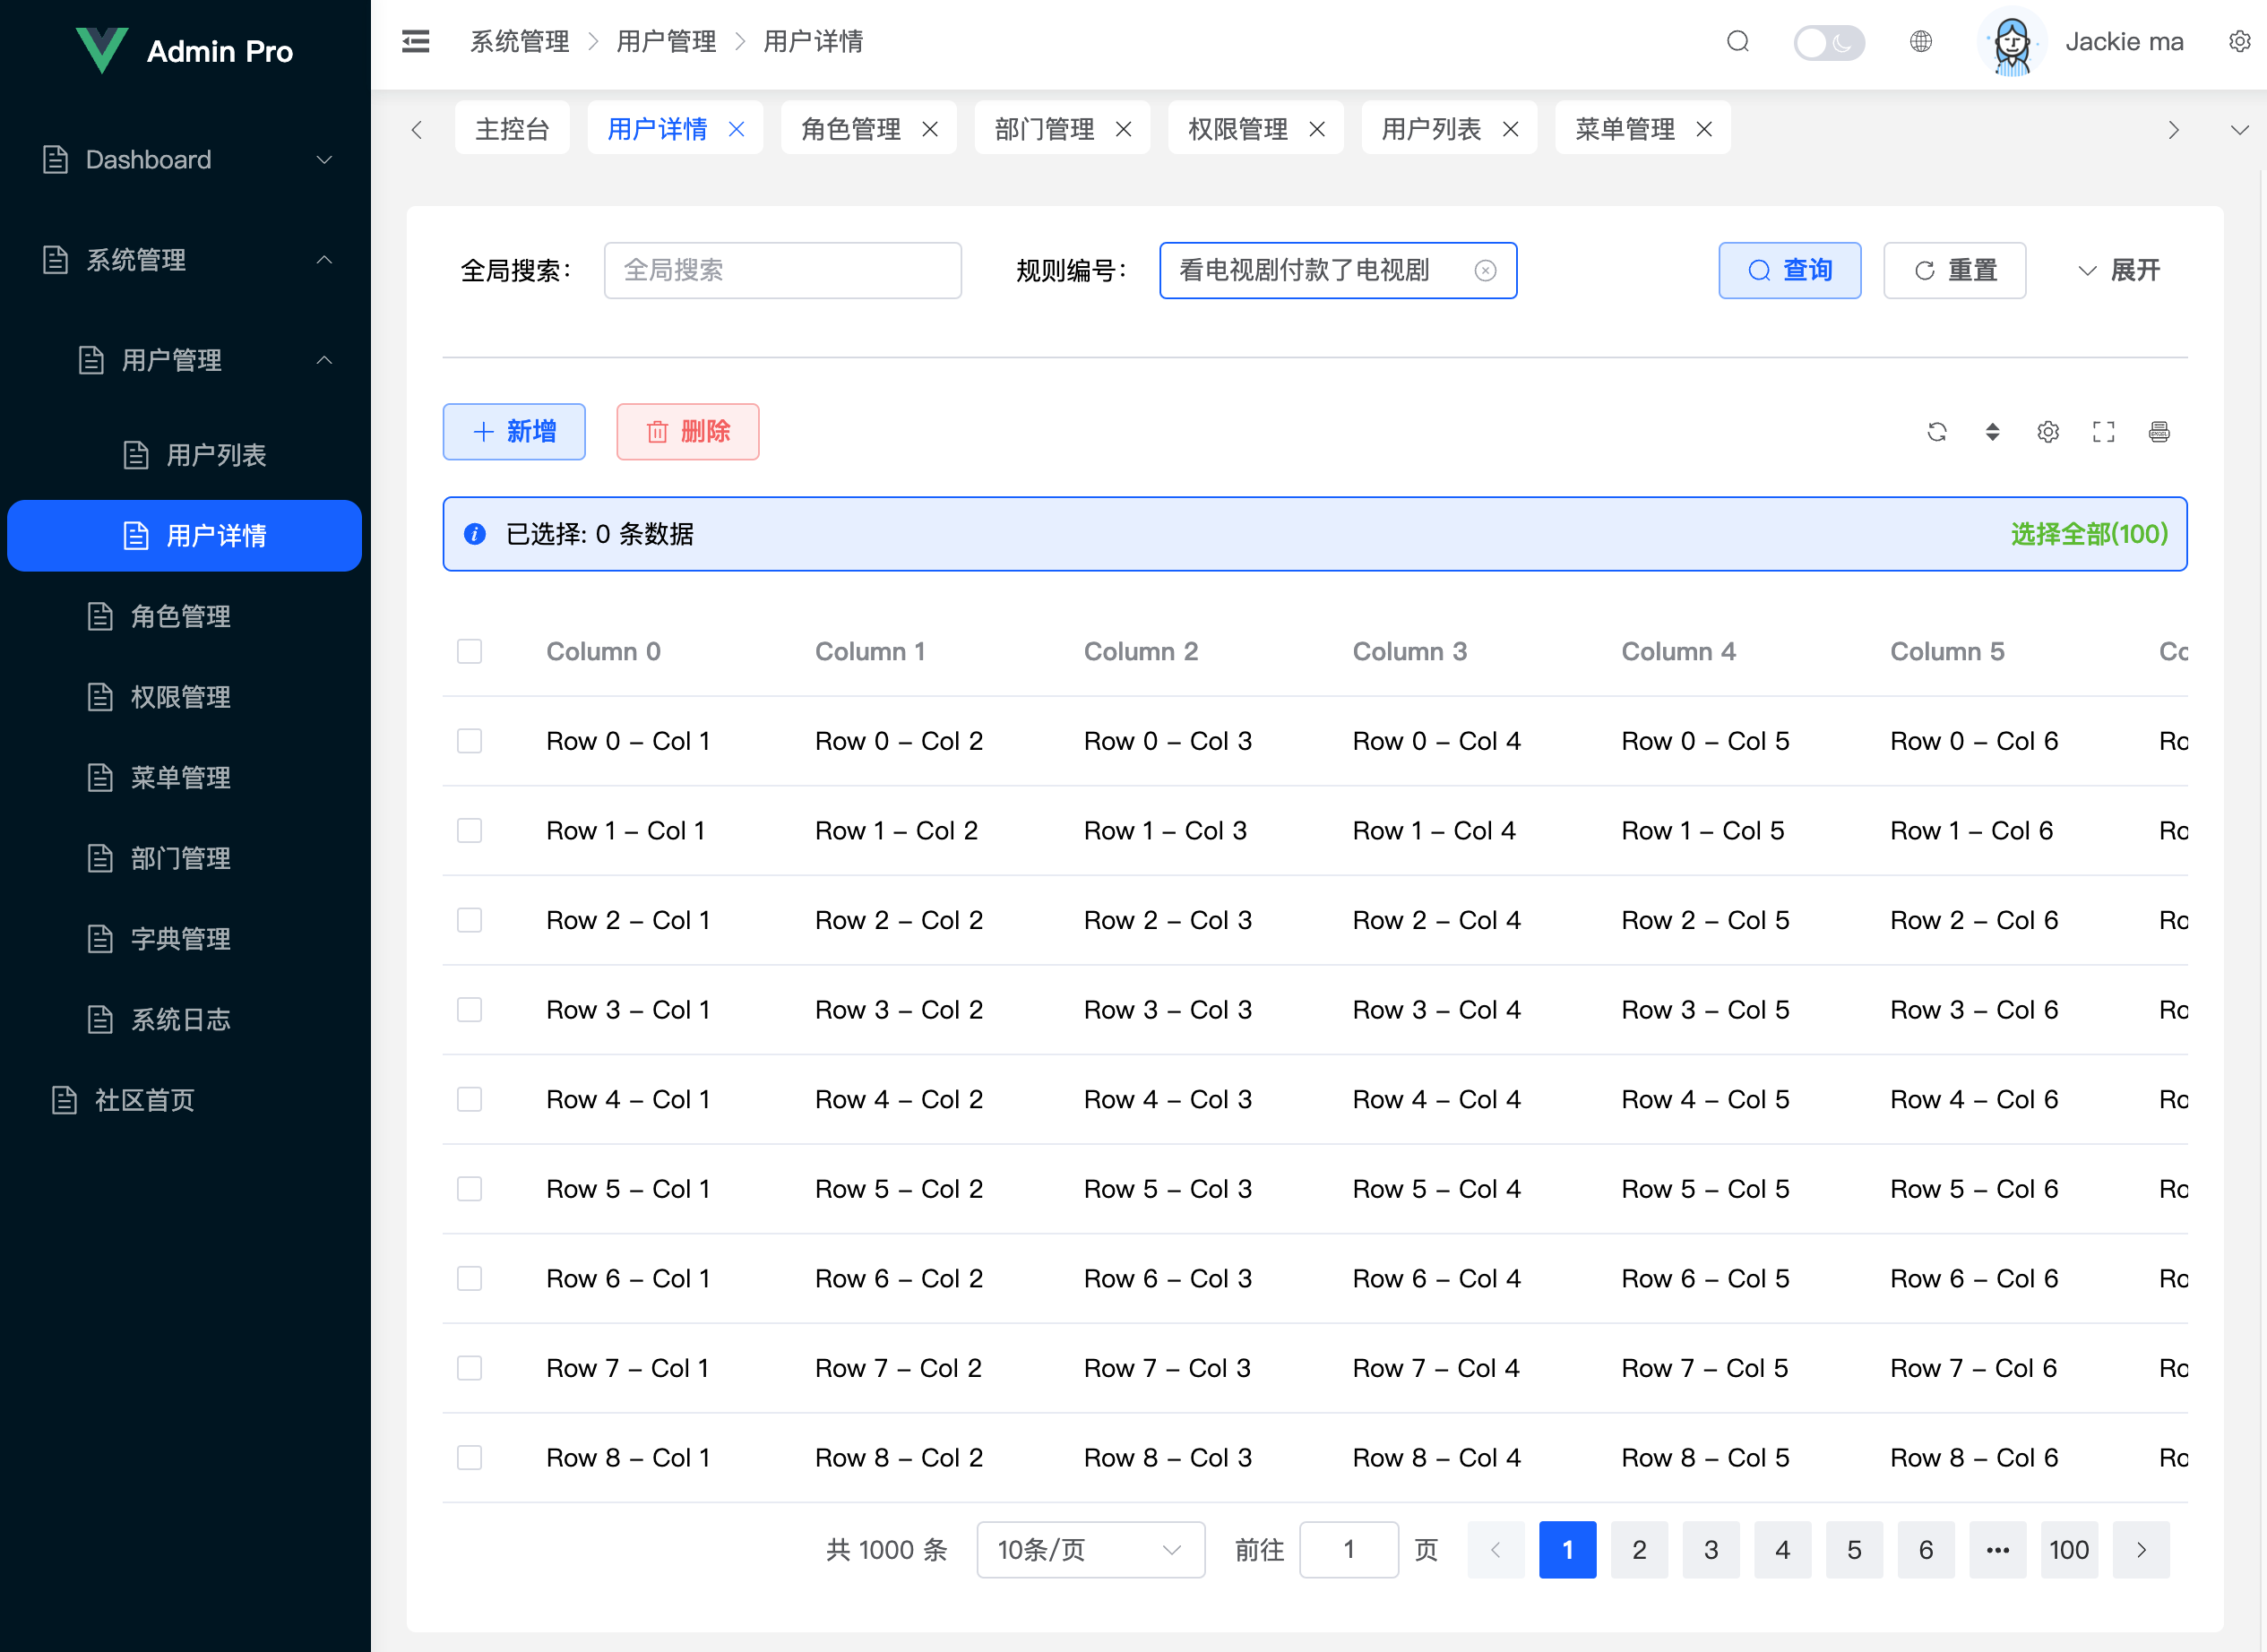The height and width of the screenshot is (1652, 2267).
Task: Open table column settings gear
Action: pyautogui.click(x=2048, y=431)
